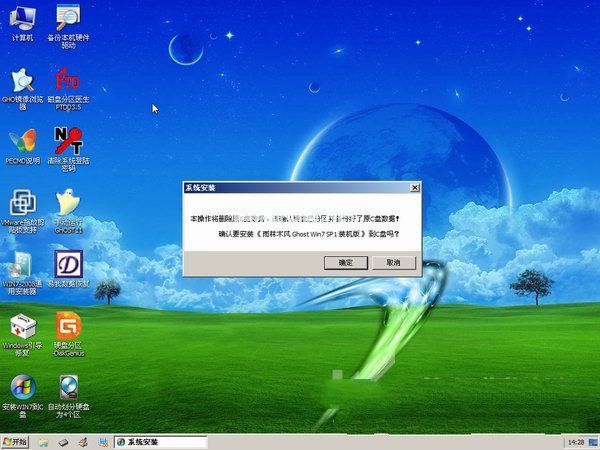Open the PECMD说明 icon
The image size is (600, 450).
point(23,146)
